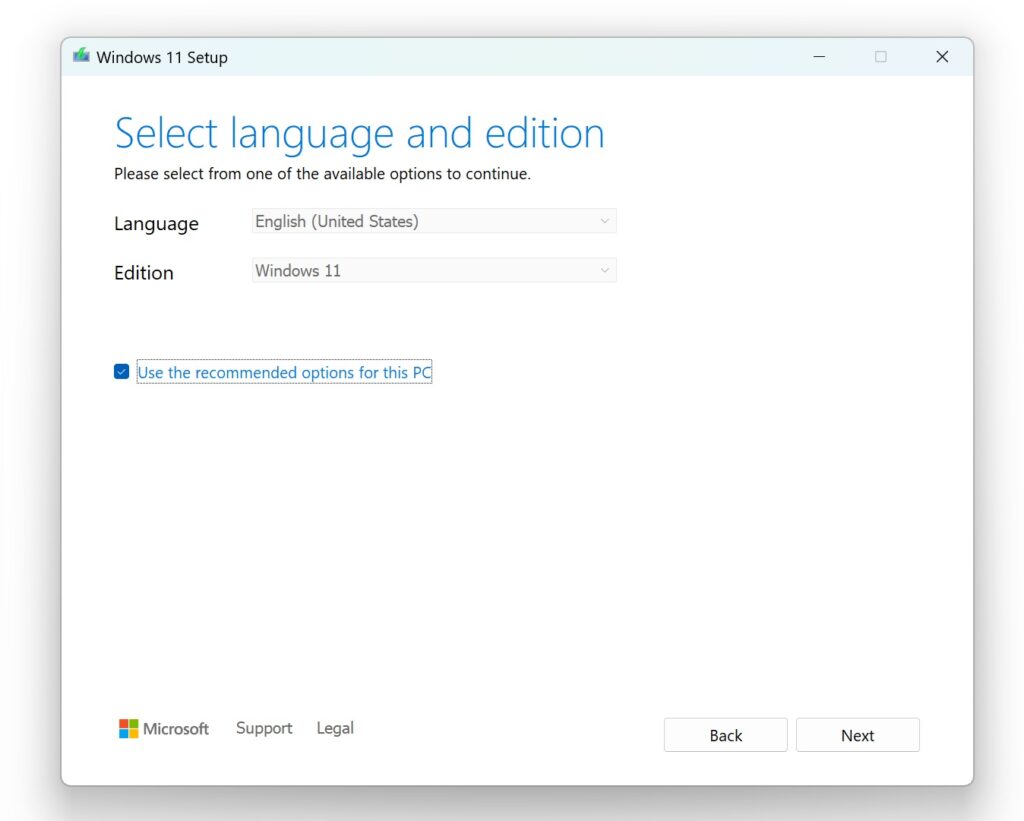Open the Legal information page

click(x=335, y=728)
